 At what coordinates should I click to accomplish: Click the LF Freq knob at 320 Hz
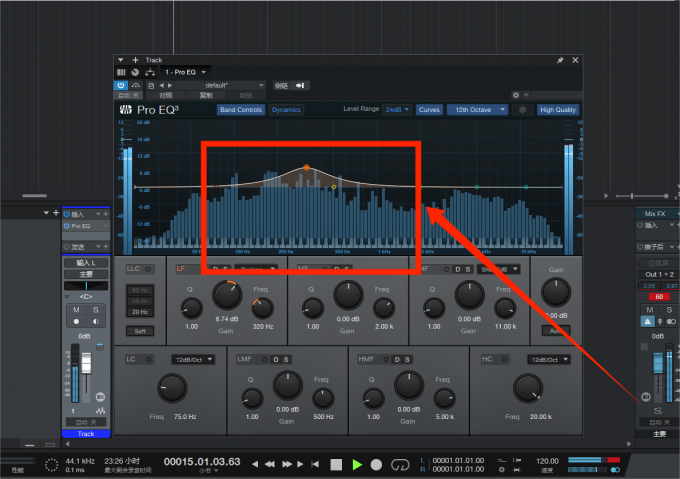tap(262, 308)
